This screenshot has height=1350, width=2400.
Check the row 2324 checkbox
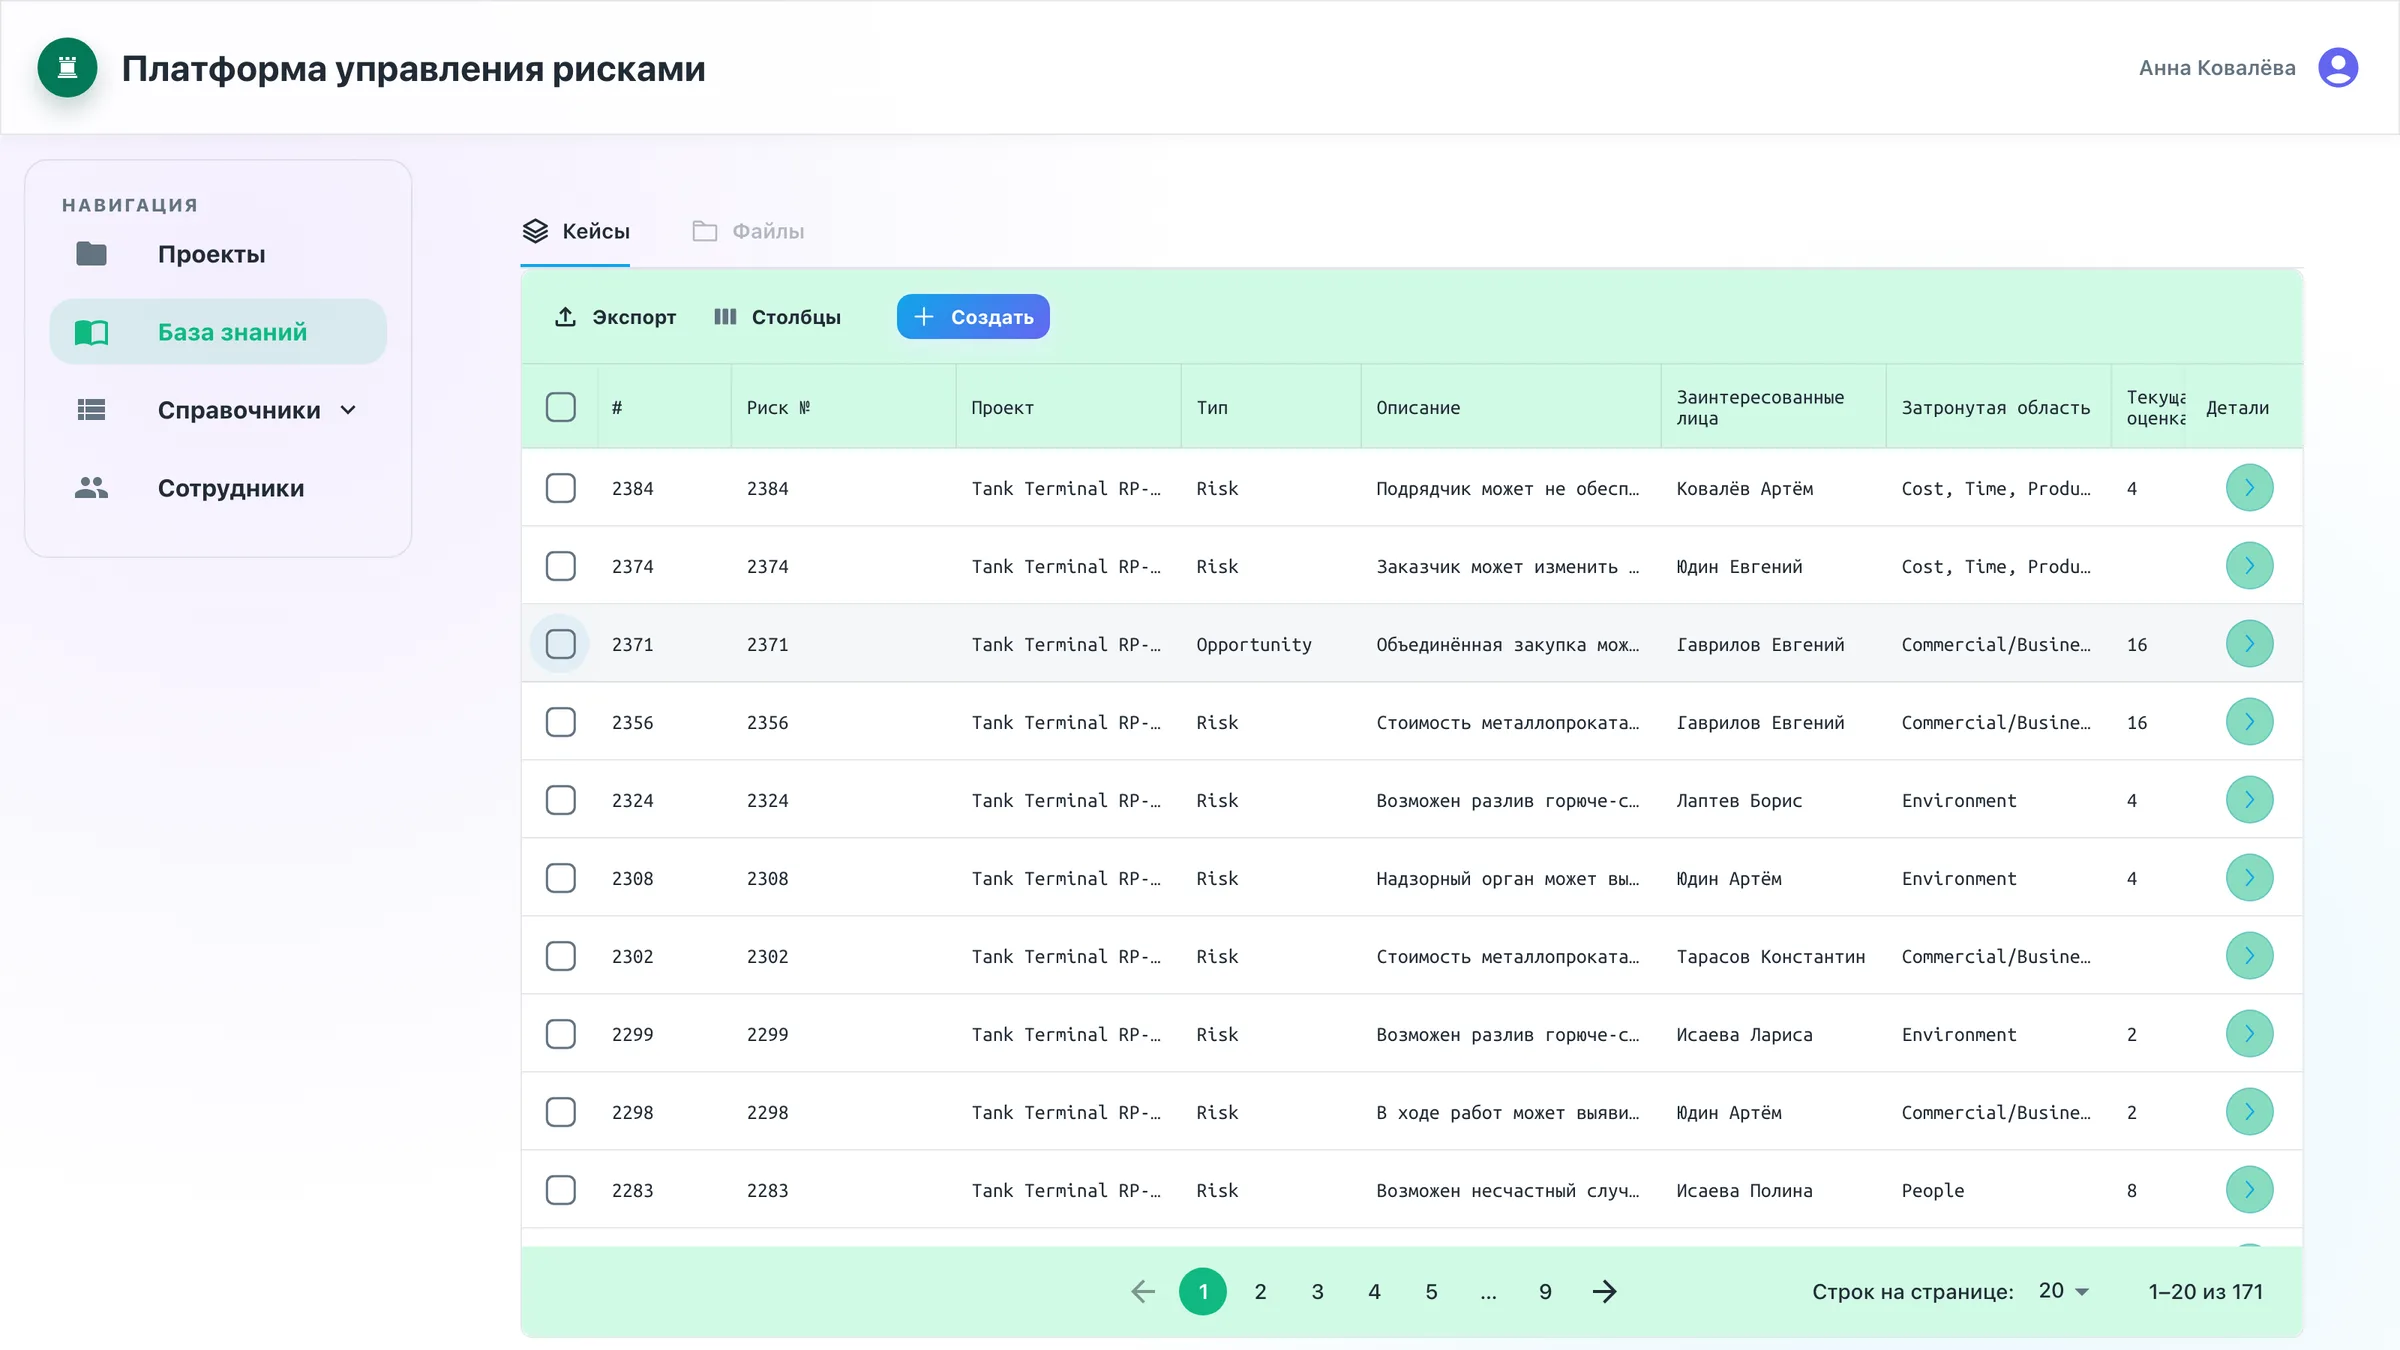click(561, 800)
